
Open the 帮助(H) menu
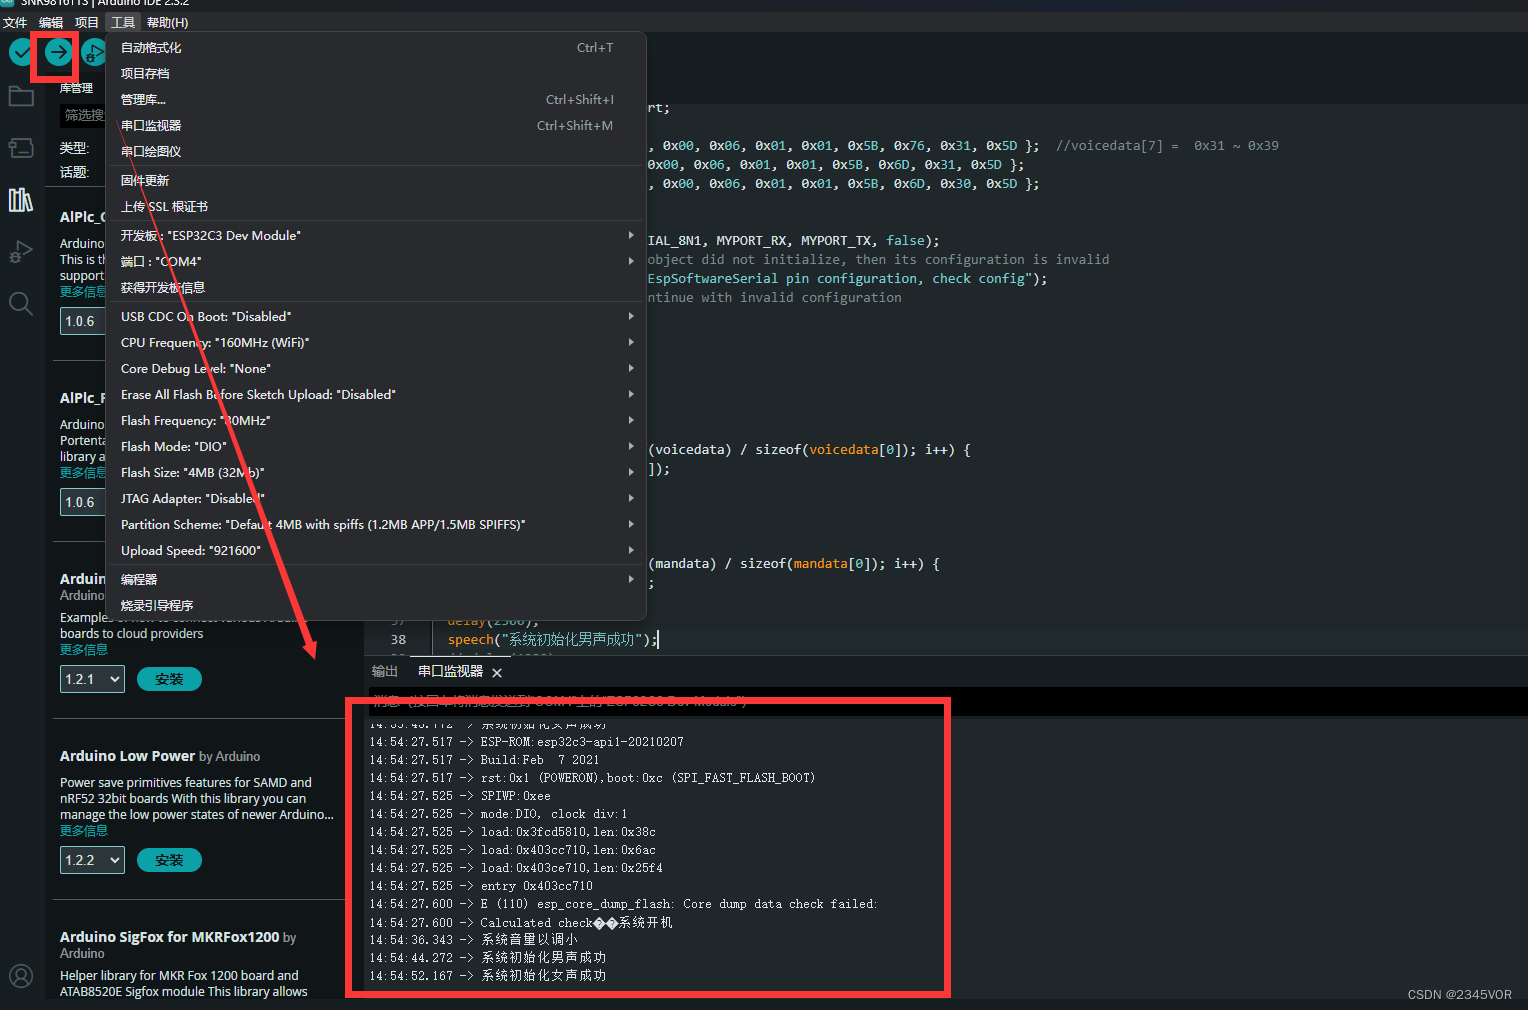[x=167, y=22]
